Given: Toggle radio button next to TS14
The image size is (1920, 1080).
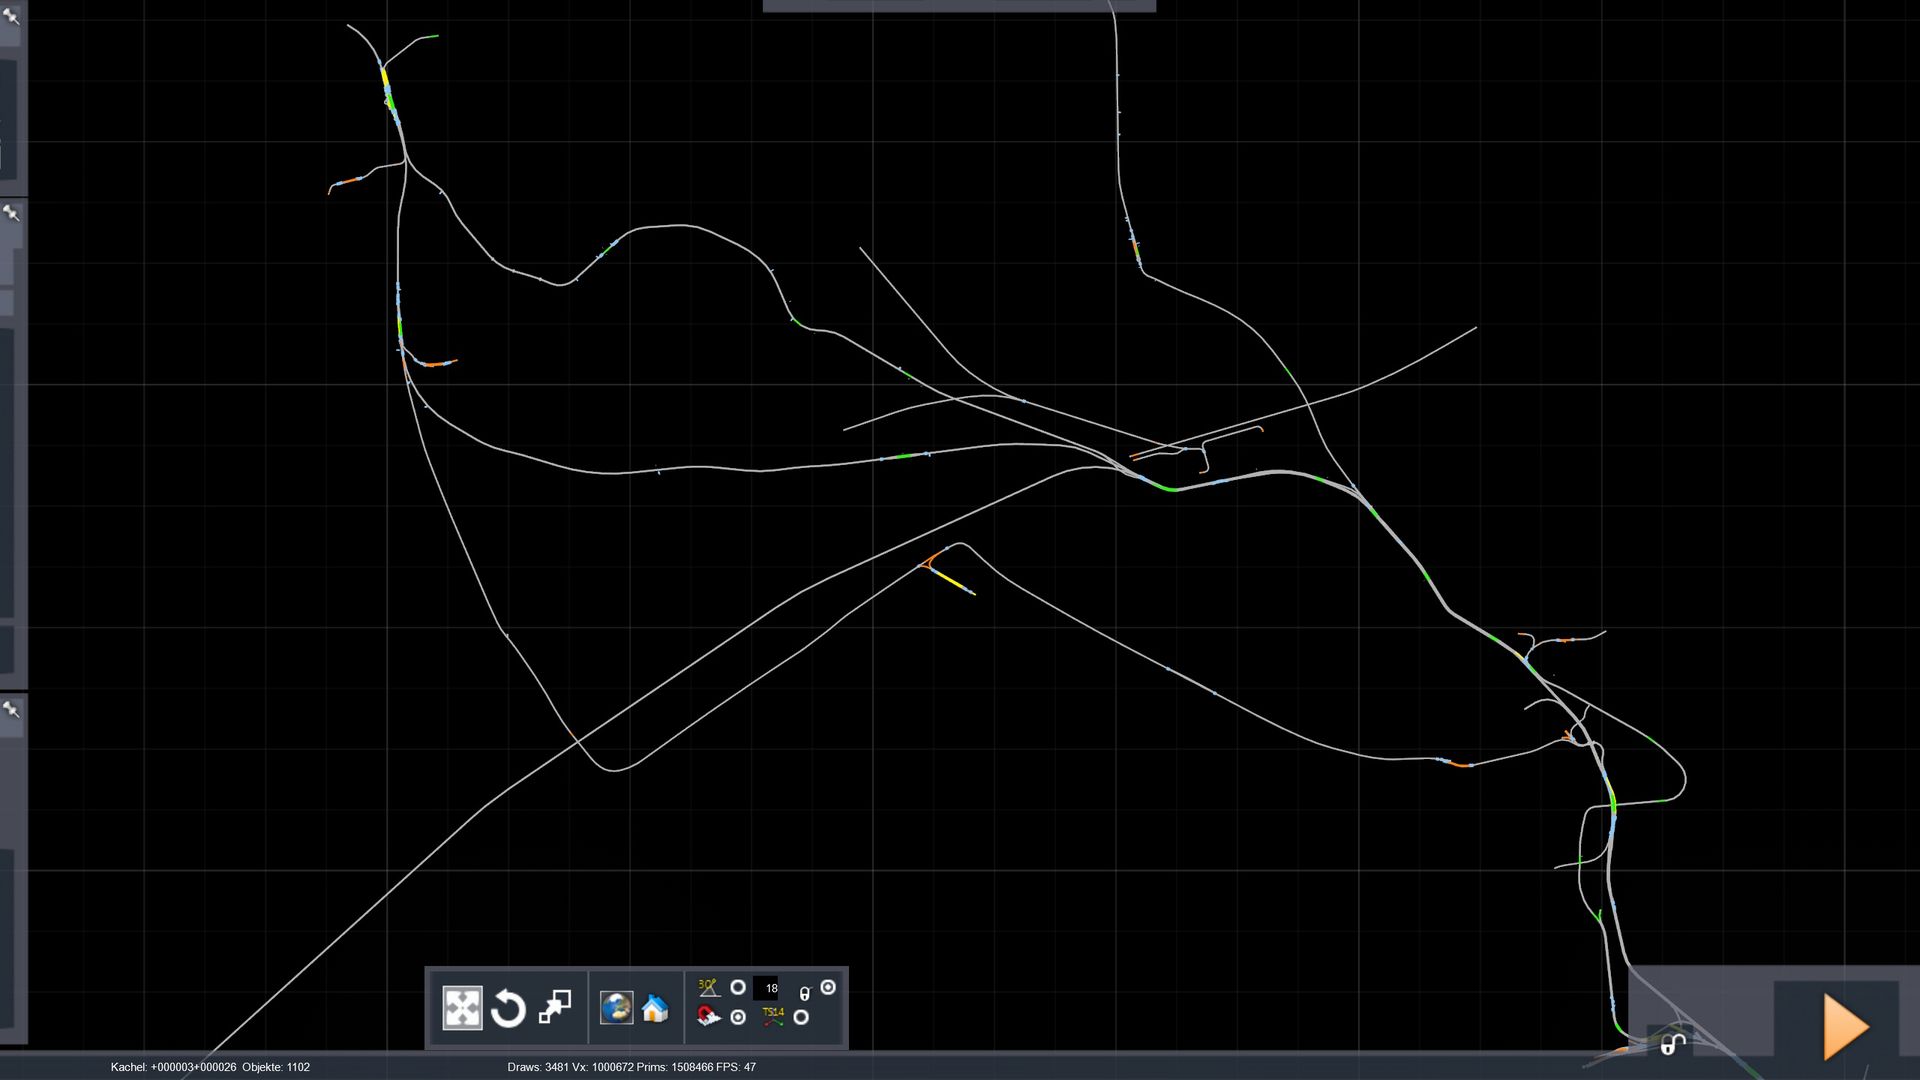Looking at the screenshot, I should pyautogui.click(x=801, y=1017).
